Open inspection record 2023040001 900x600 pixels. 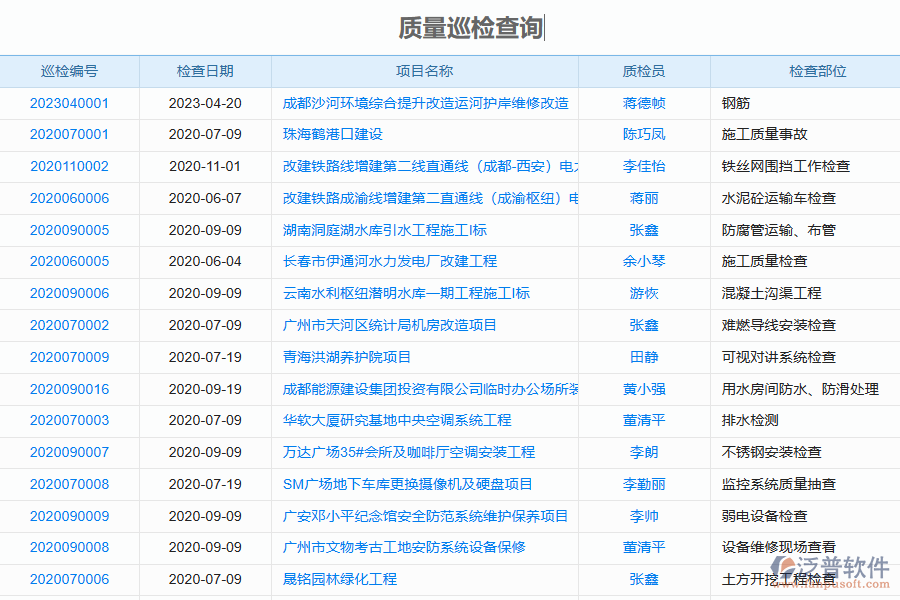70,103
